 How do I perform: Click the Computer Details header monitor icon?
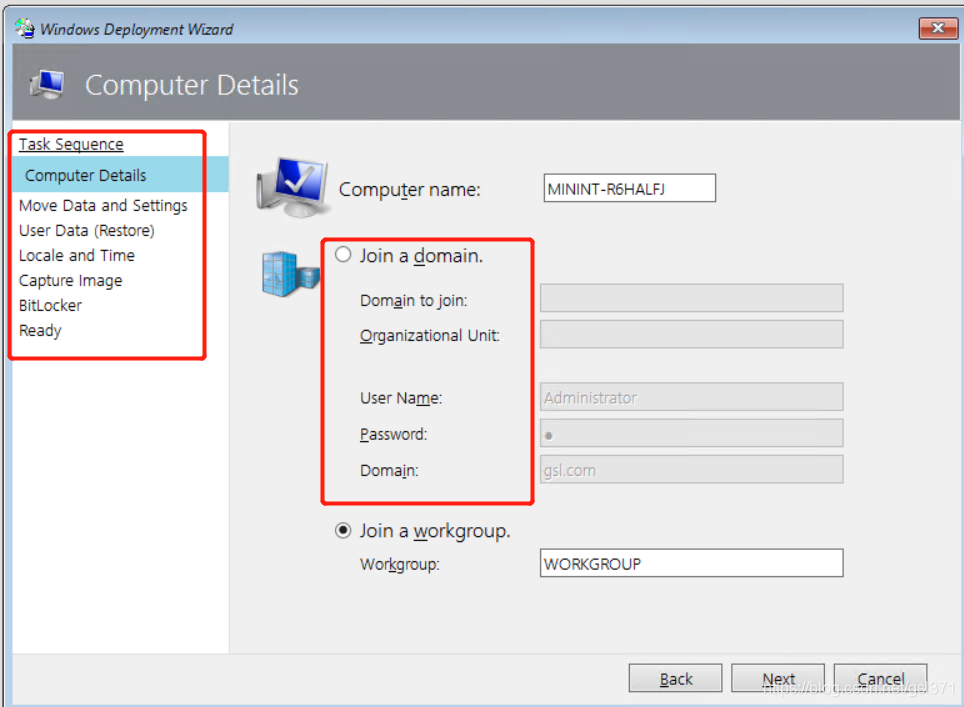[47, 84]
